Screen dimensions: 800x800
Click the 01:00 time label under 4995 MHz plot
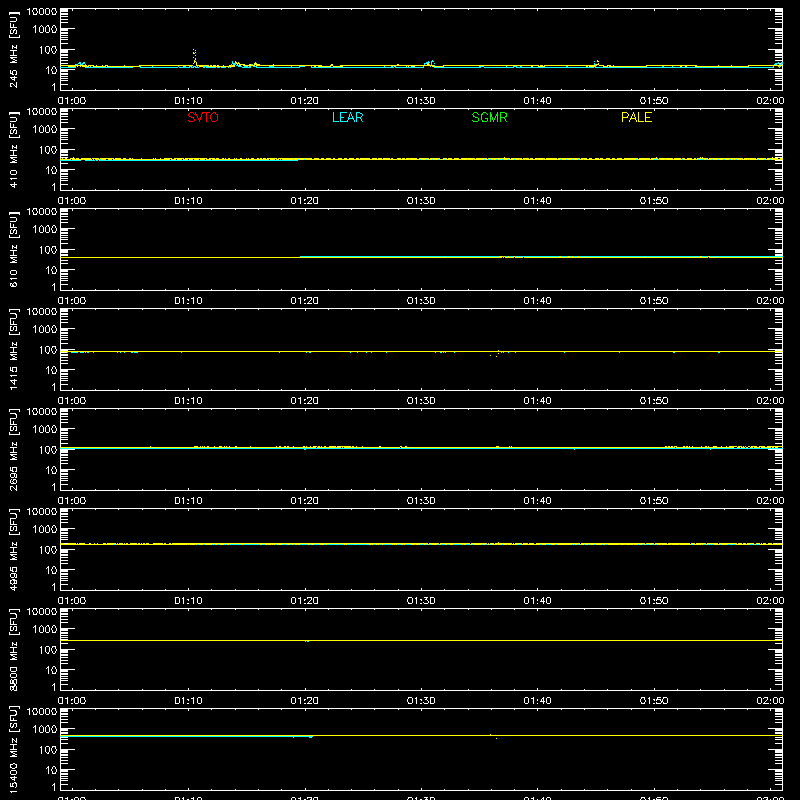click(72, 601)
